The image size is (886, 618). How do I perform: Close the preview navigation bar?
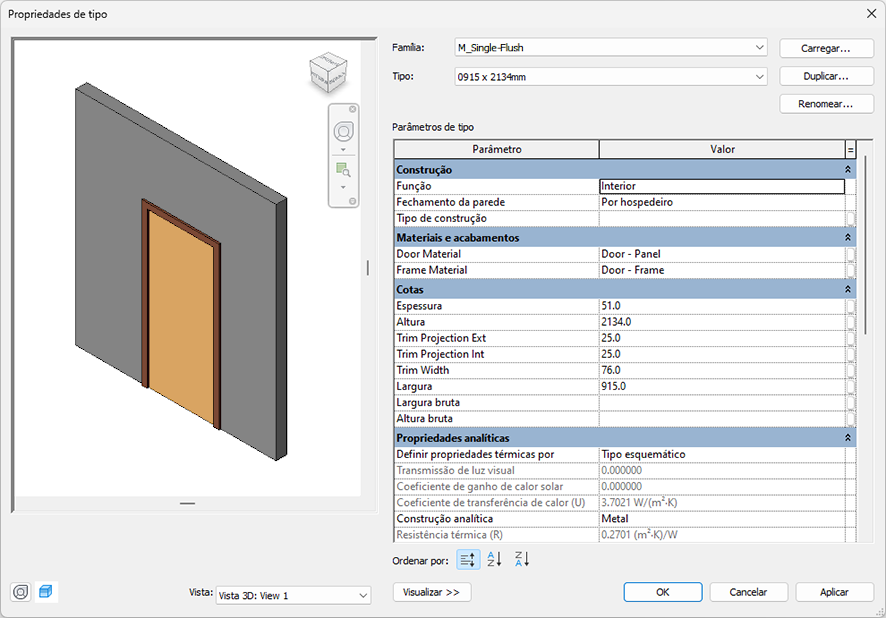(353, 109)
